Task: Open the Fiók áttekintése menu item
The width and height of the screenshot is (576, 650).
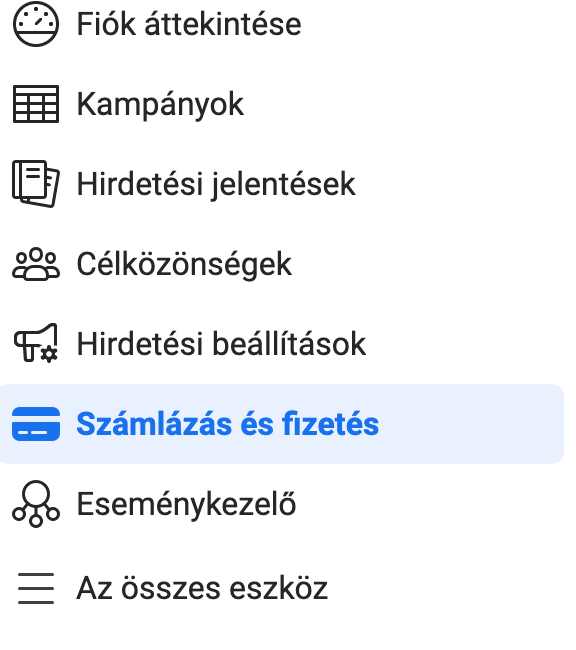Action: [x=189, y=24]
